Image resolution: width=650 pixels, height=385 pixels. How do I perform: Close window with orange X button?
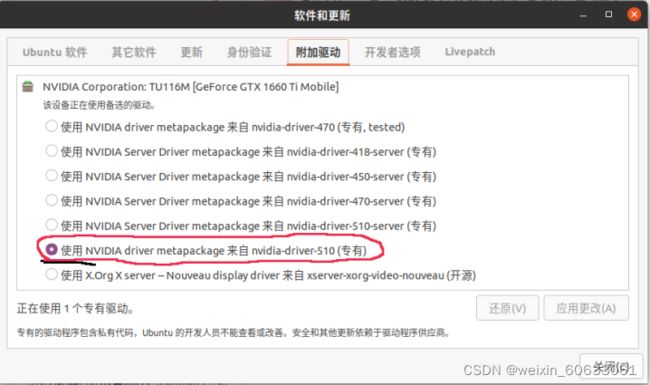(634, 15)
